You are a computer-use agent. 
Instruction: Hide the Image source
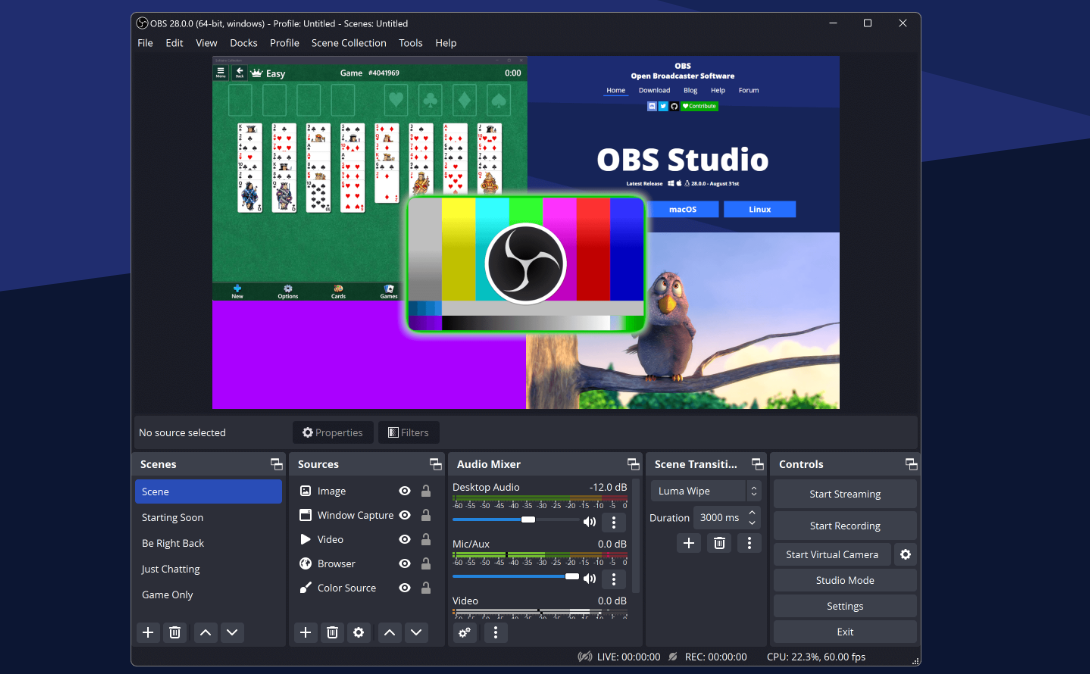pyautogui.click(x=405, y=491)
